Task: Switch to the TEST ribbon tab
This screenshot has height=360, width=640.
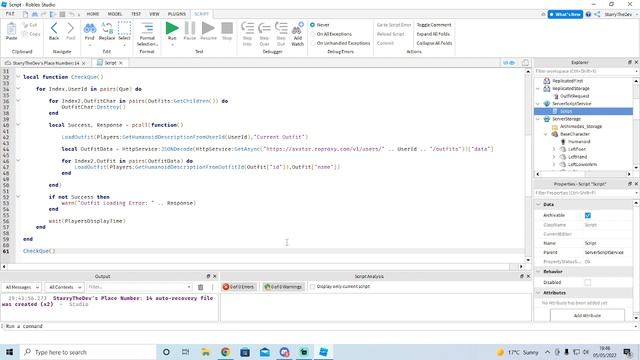Action: point(136,14)
